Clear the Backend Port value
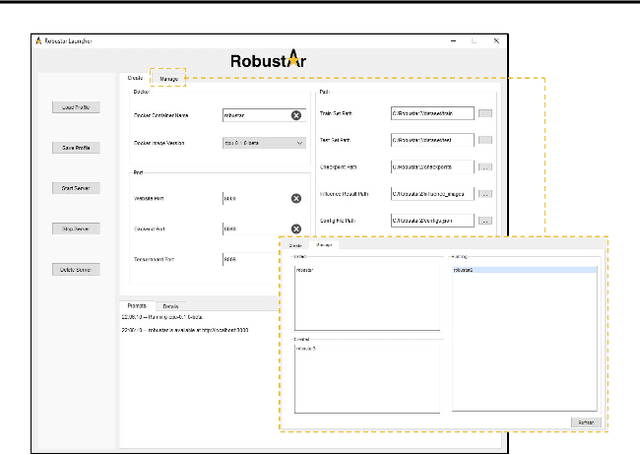640x455 pixels. [296, 229]
